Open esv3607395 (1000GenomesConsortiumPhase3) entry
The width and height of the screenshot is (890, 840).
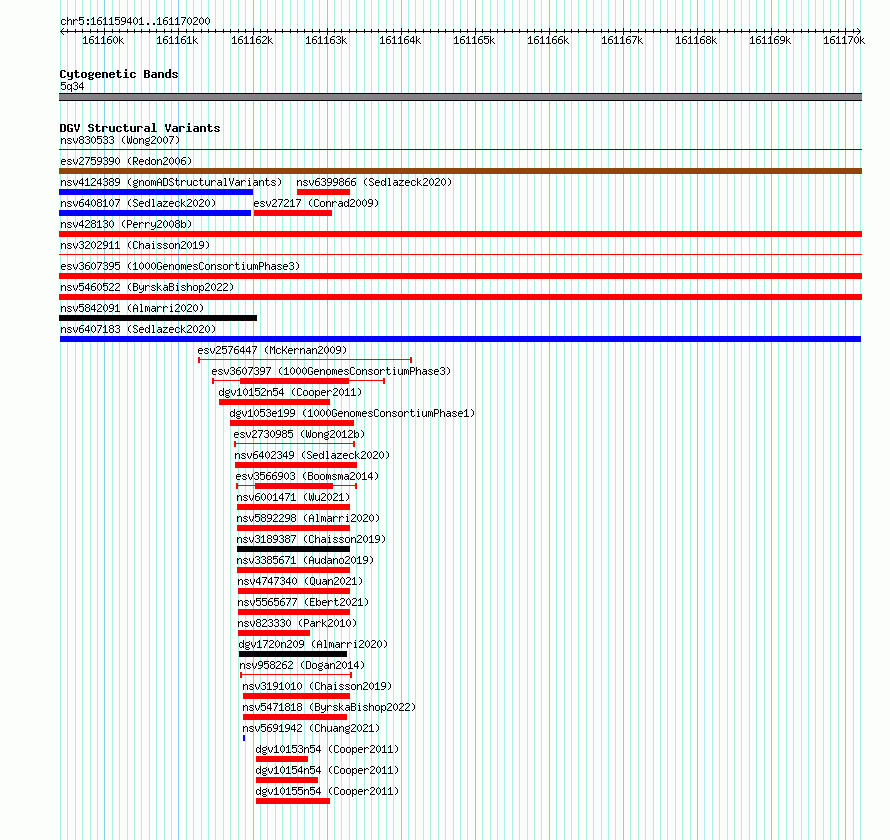[180, 266]
